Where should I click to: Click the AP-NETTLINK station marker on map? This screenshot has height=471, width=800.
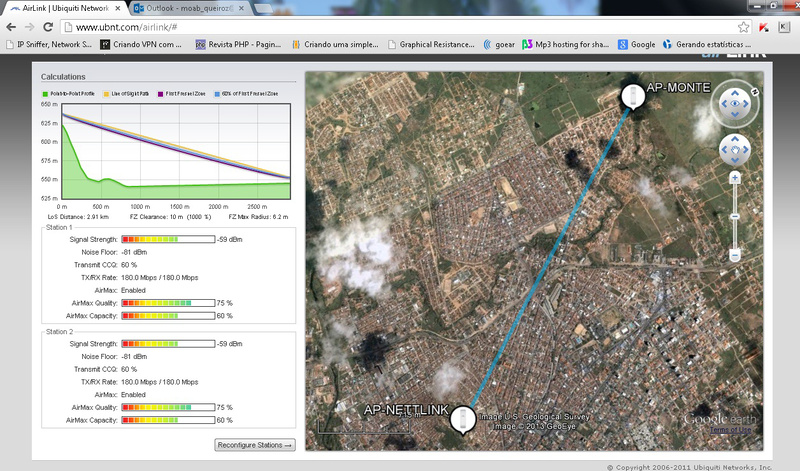pos(463,419)
